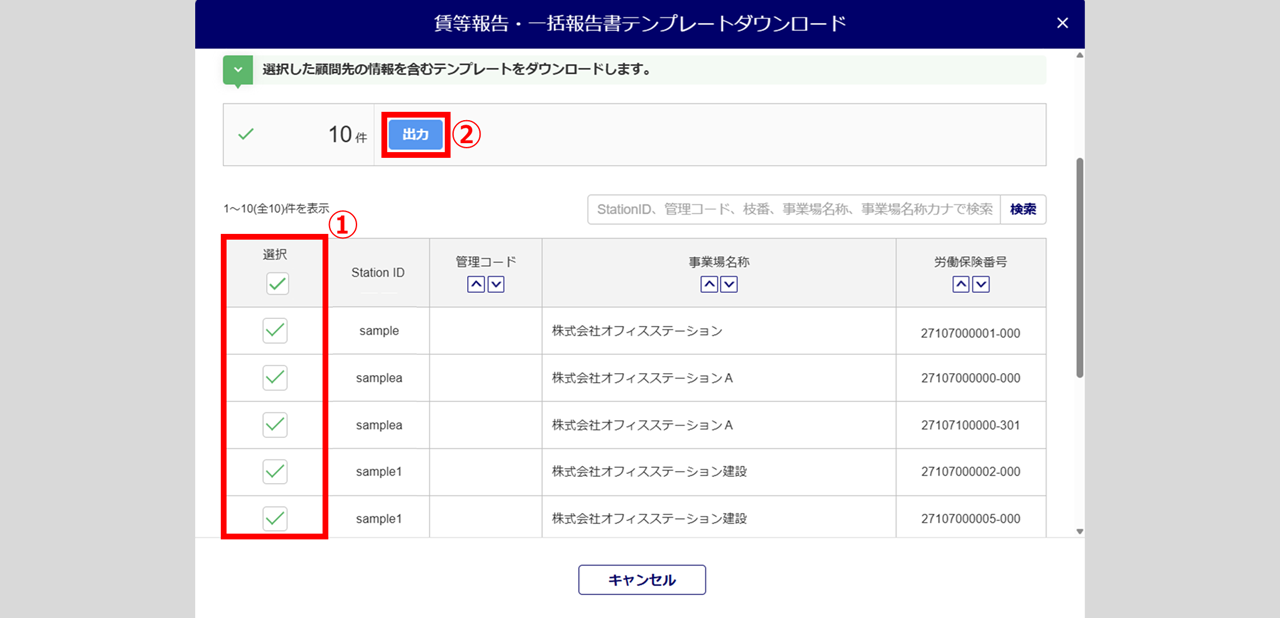Focus the StationID search input field
This screenshot has width=1280, height=618.
point(793,210)
